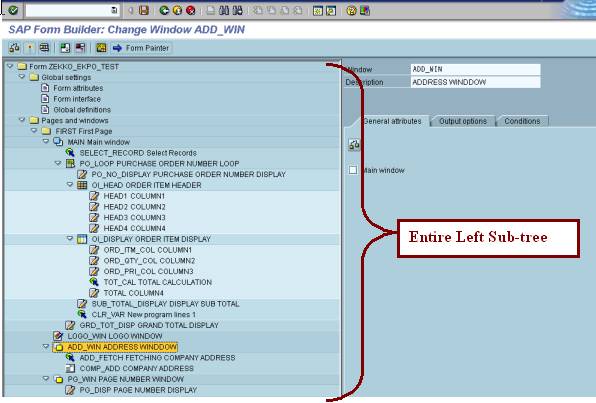Collapse the FIRST First Page node
Viewport: 596px width, 403px height.
pyautogui.click(x=34, y=130)
